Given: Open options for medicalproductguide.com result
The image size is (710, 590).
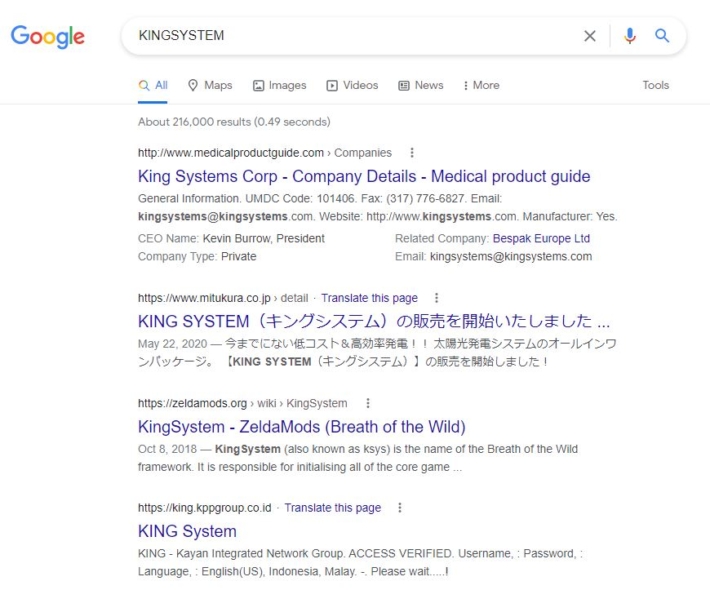Looking at the screenshot, I should click(412, 153).
